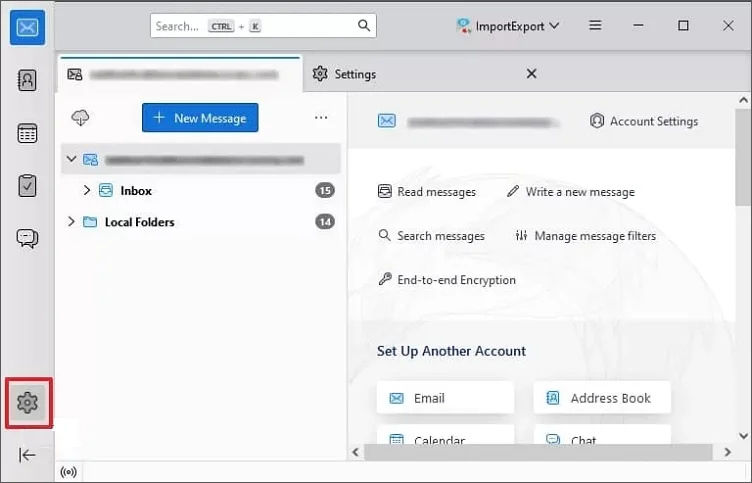Click the account mail icon in the header

(x=387, y=121)
